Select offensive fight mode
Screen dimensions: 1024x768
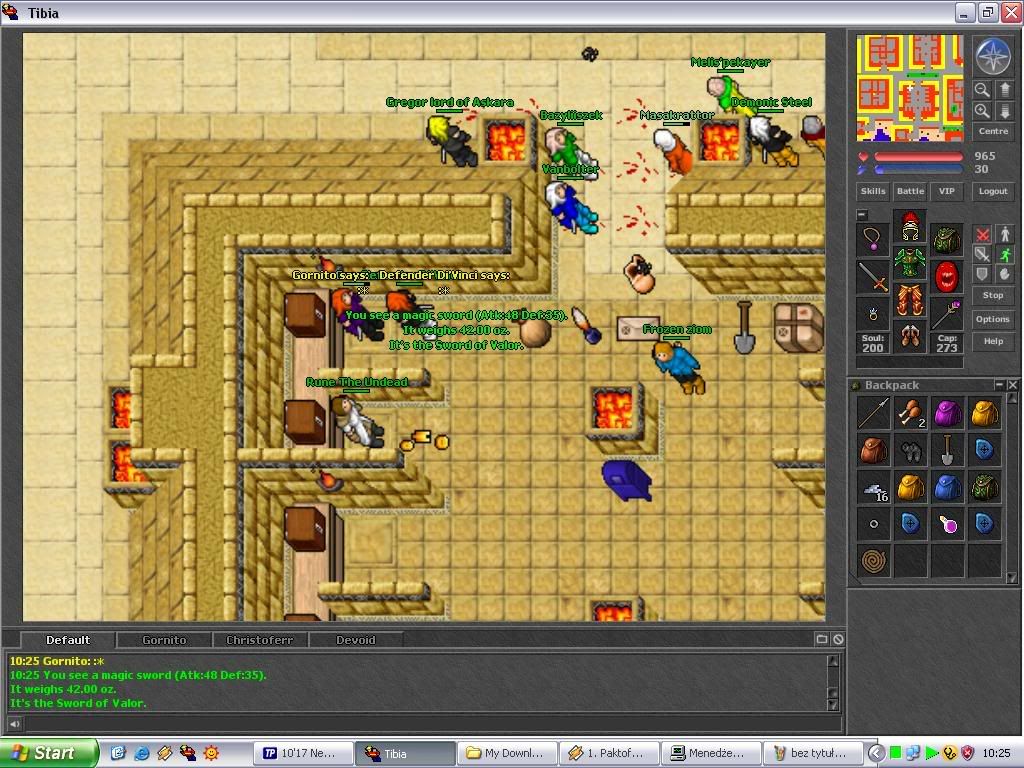(982, 234)
